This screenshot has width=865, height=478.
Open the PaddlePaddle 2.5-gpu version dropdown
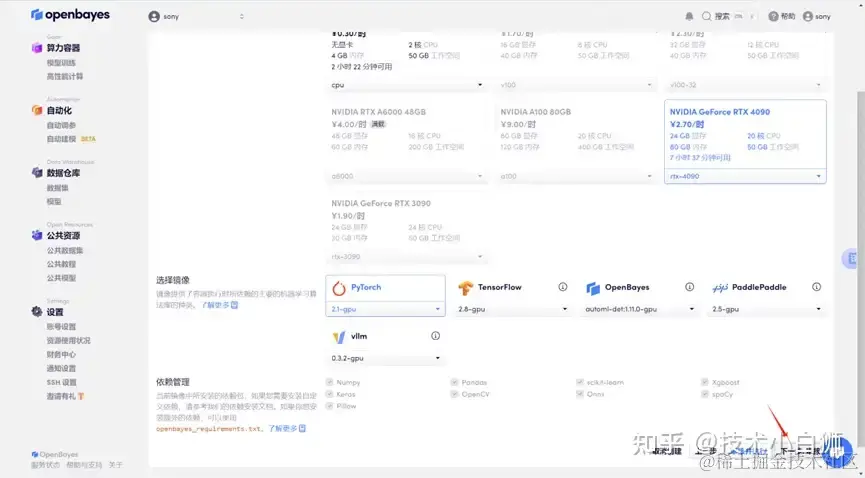(767, 309)
